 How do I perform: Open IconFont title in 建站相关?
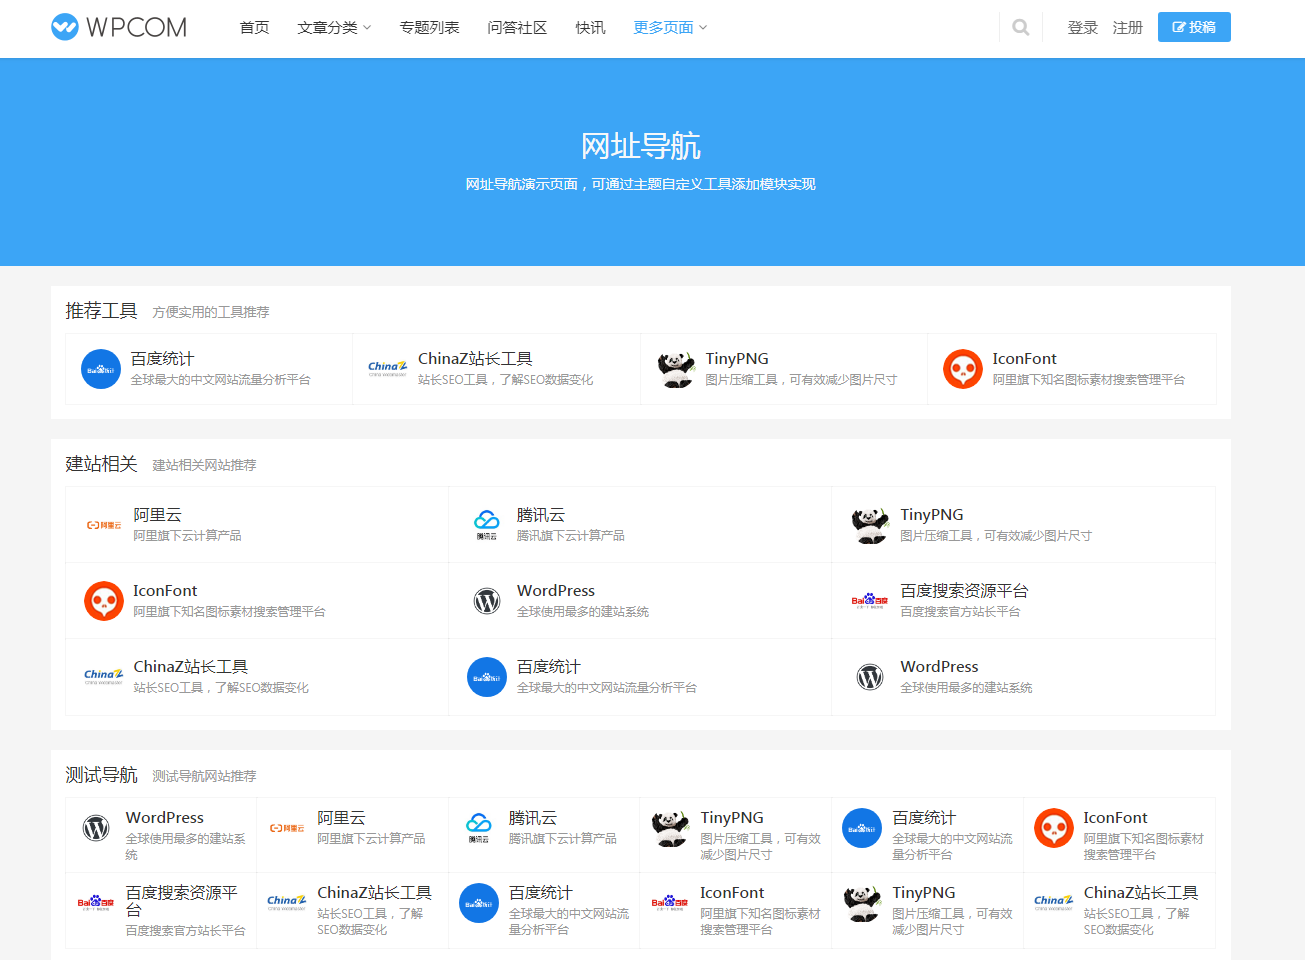point(165,591)
